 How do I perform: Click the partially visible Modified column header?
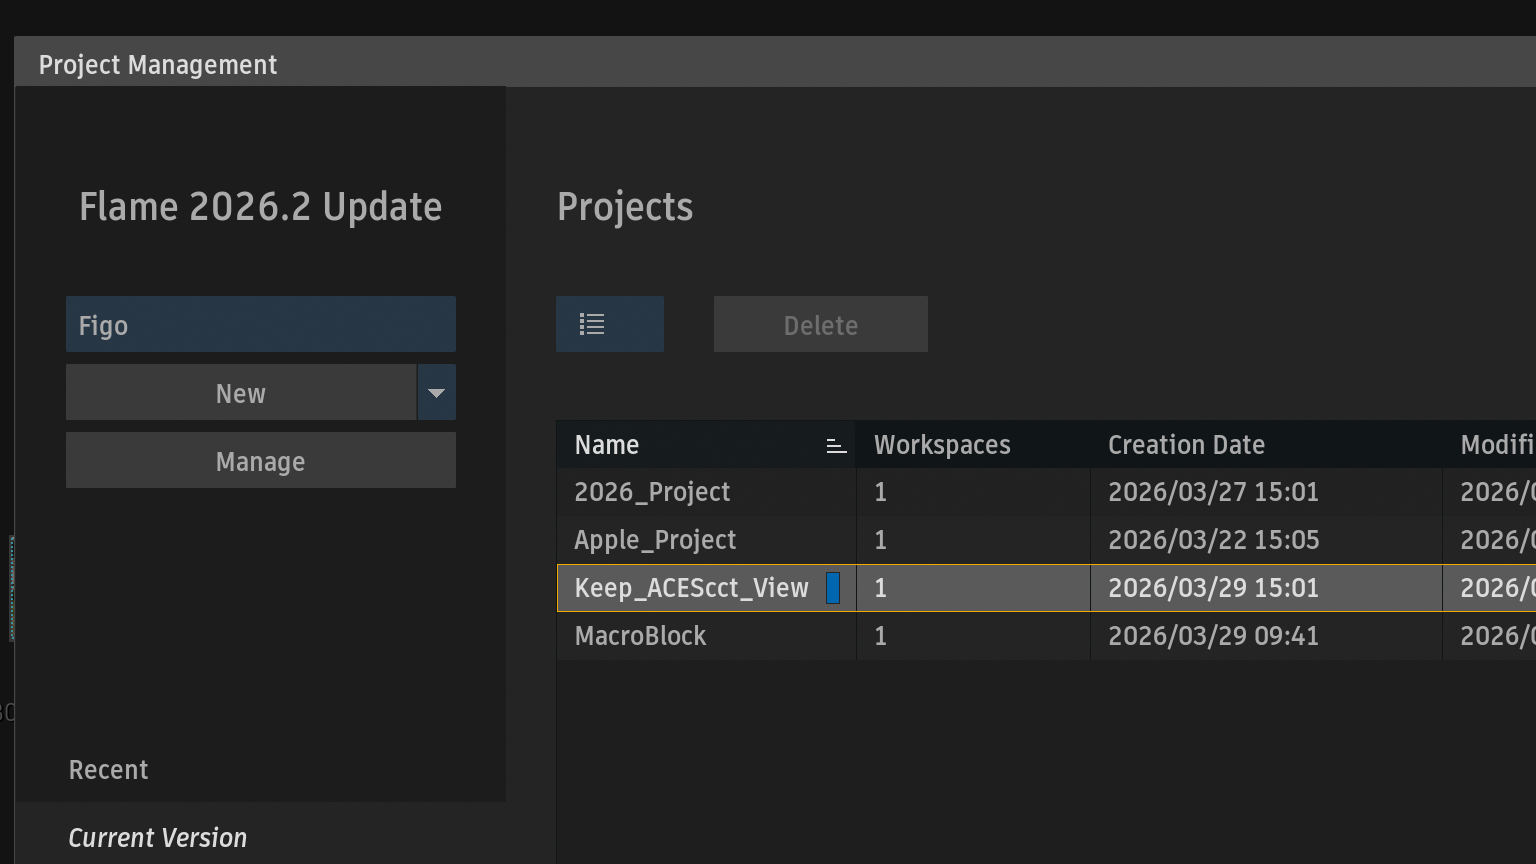coord(1496,445)
